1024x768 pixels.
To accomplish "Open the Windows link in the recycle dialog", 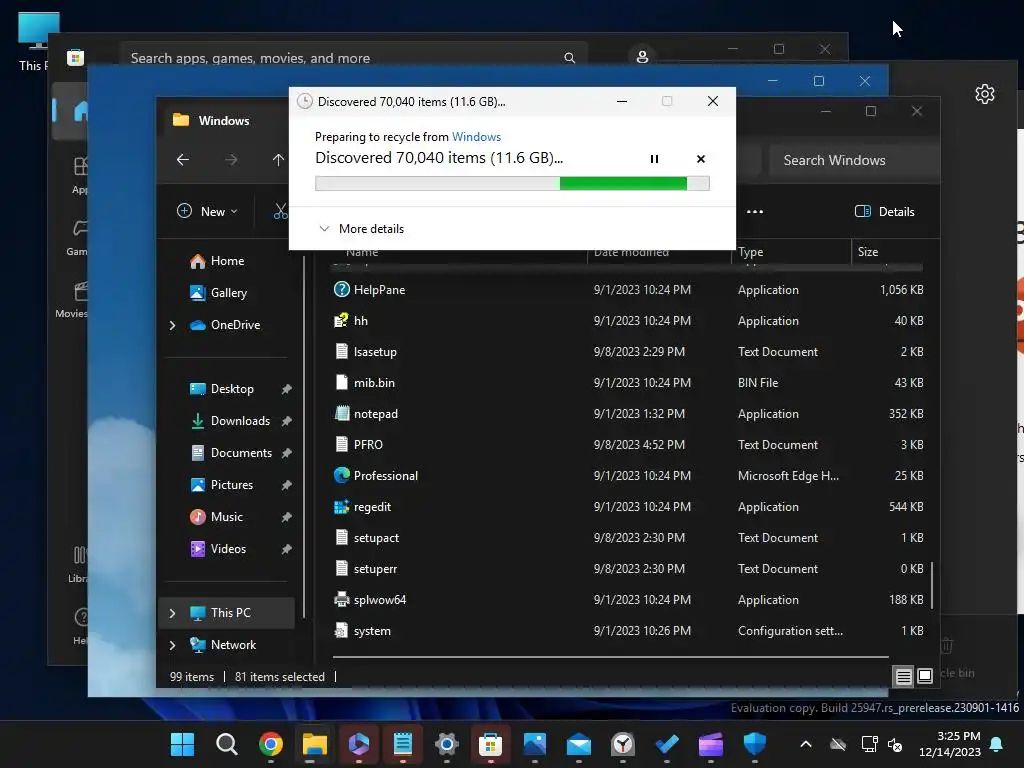I will coord(476,136).
